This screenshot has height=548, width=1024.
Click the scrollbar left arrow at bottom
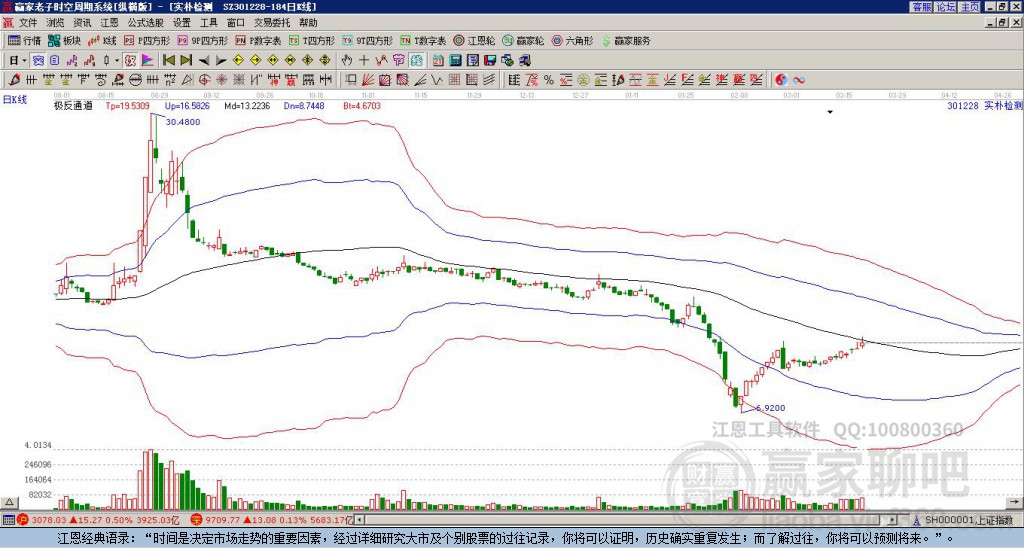pos(359,520)
